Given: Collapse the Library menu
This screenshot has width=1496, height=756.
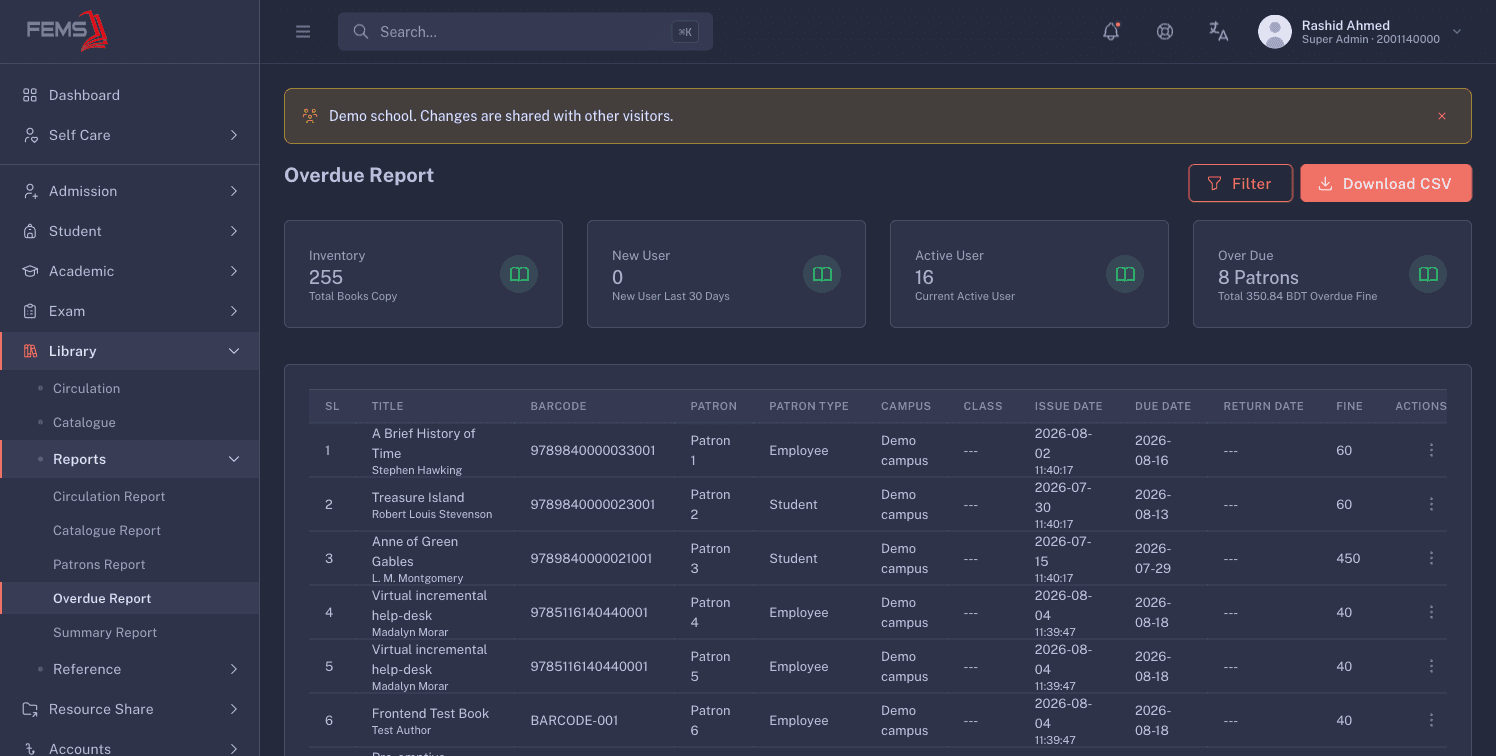Looking at the screenshot, I should click(130, 351).
